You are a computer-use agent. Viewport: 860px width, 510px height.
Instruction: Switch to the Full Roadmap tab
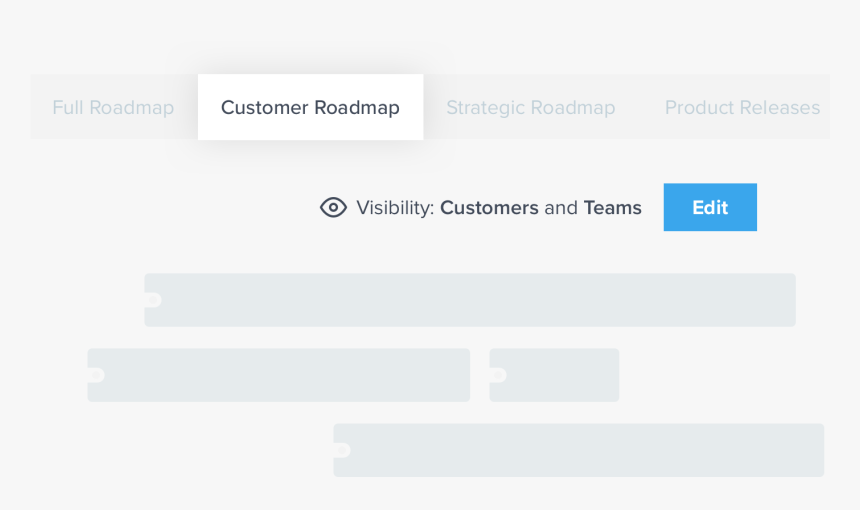113,107
